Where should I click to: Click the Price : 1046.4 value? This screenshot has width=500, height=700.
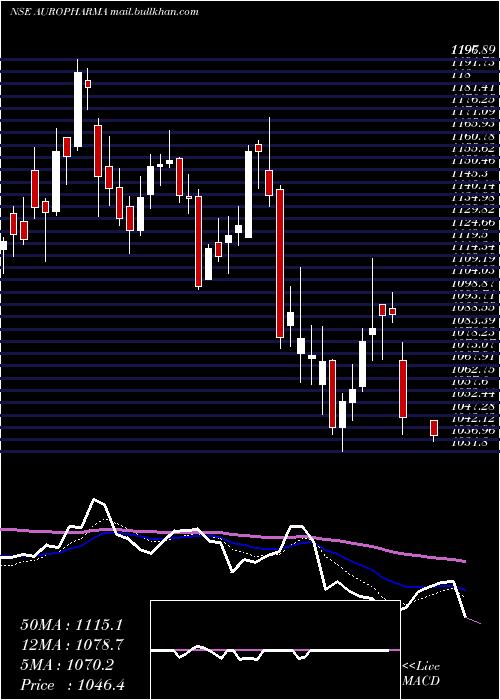(72, 685)
